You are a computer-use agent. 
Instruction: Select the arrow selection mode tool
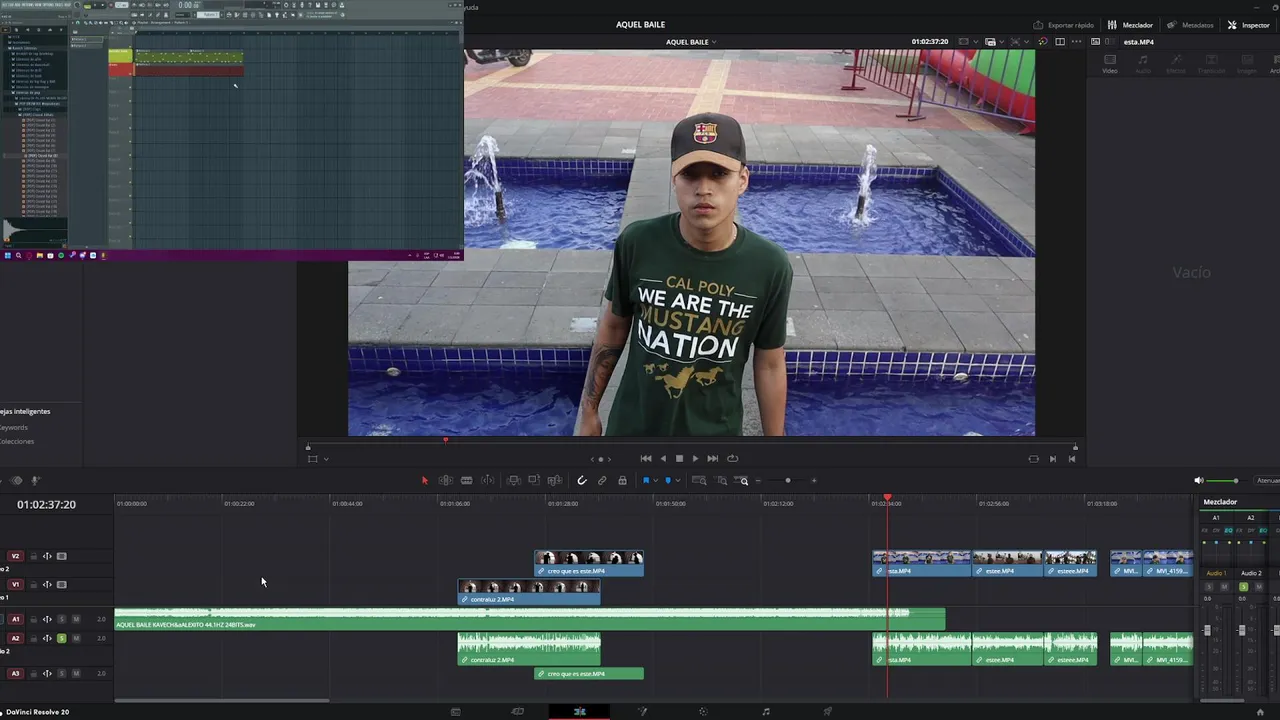coord(424,481)
